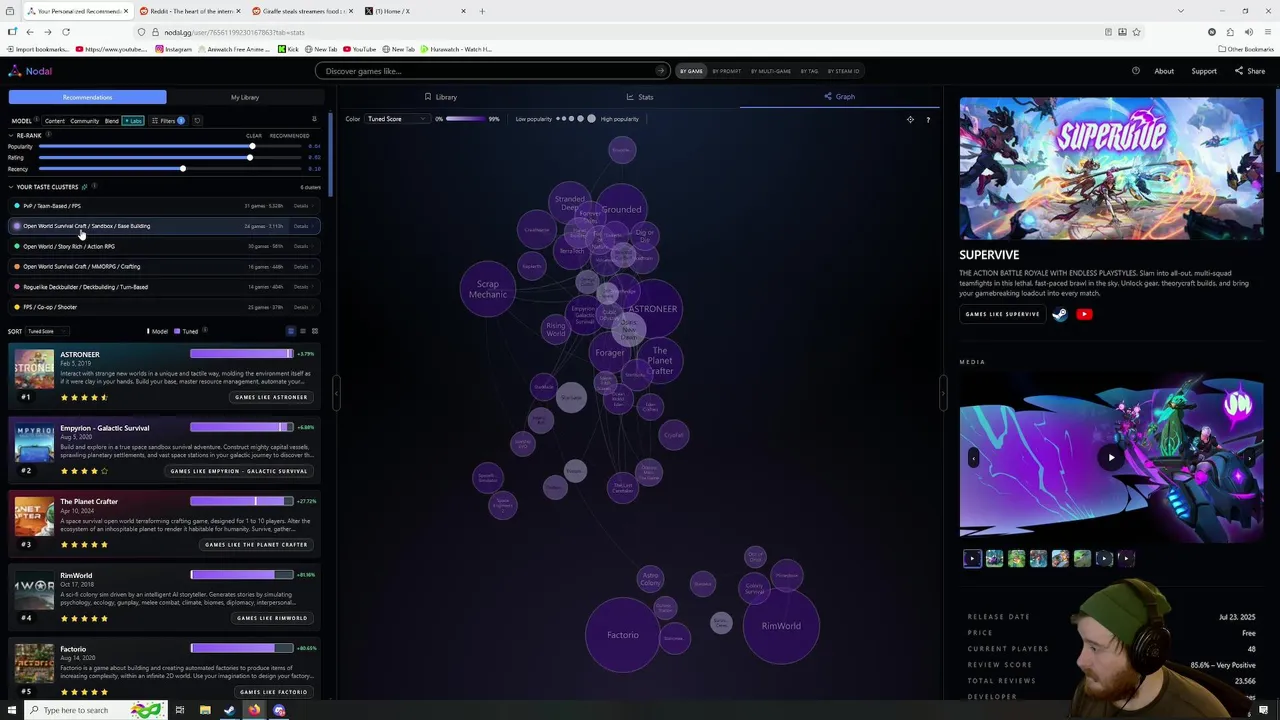This screenshot has width=1280, height=720.
Task: Adjust the Popularity slider
Action: coord(170,147)
